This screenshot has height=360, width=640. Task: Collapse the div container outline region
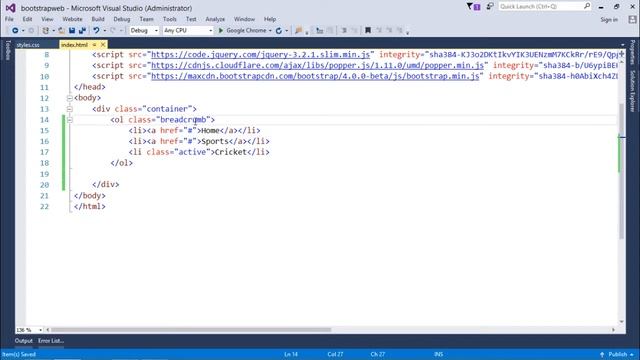[x=69, y=109]
